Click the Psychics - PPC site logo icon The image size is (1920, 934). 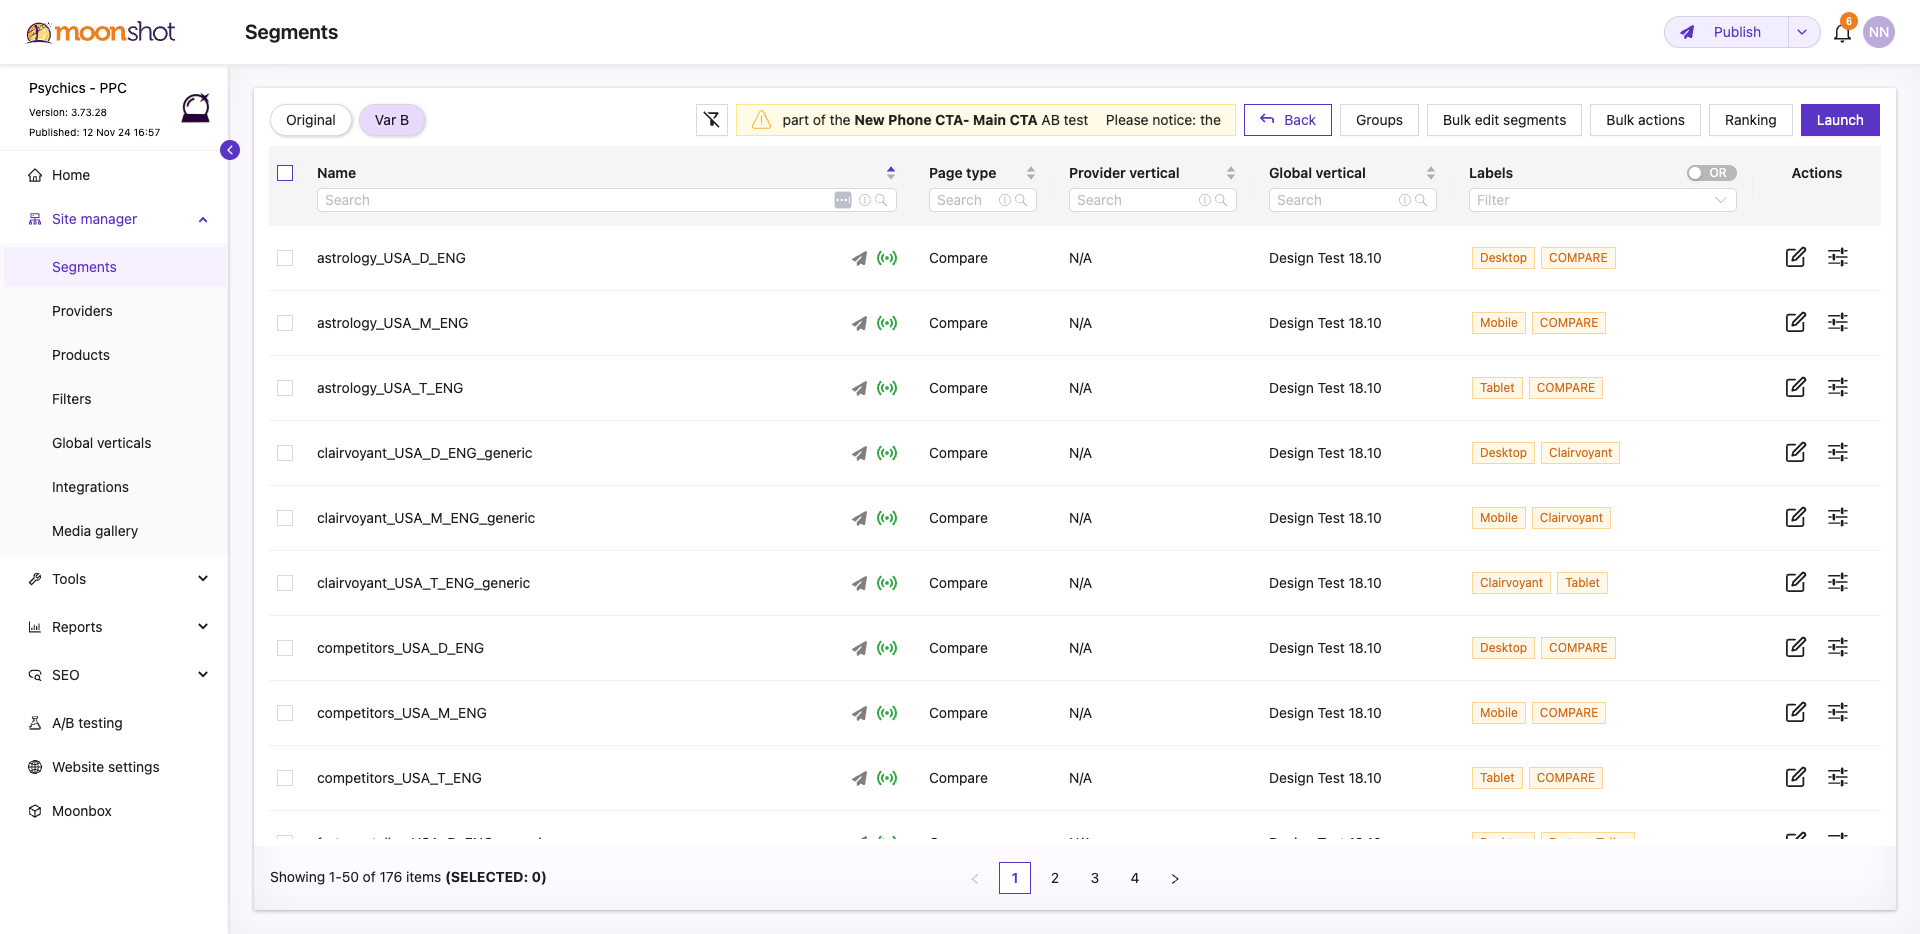(x=196, y=108)
